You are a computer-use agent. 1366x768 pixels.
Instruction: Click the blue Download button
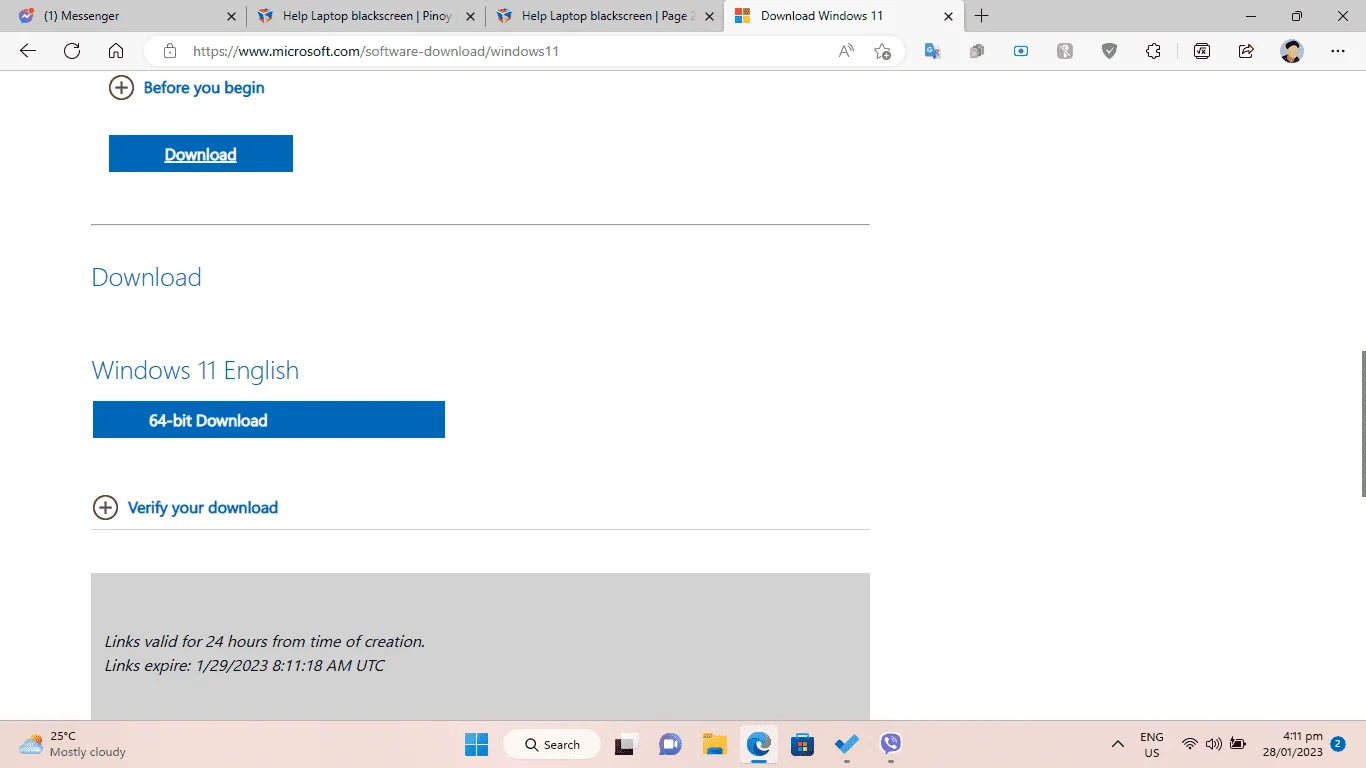[201, 154]
